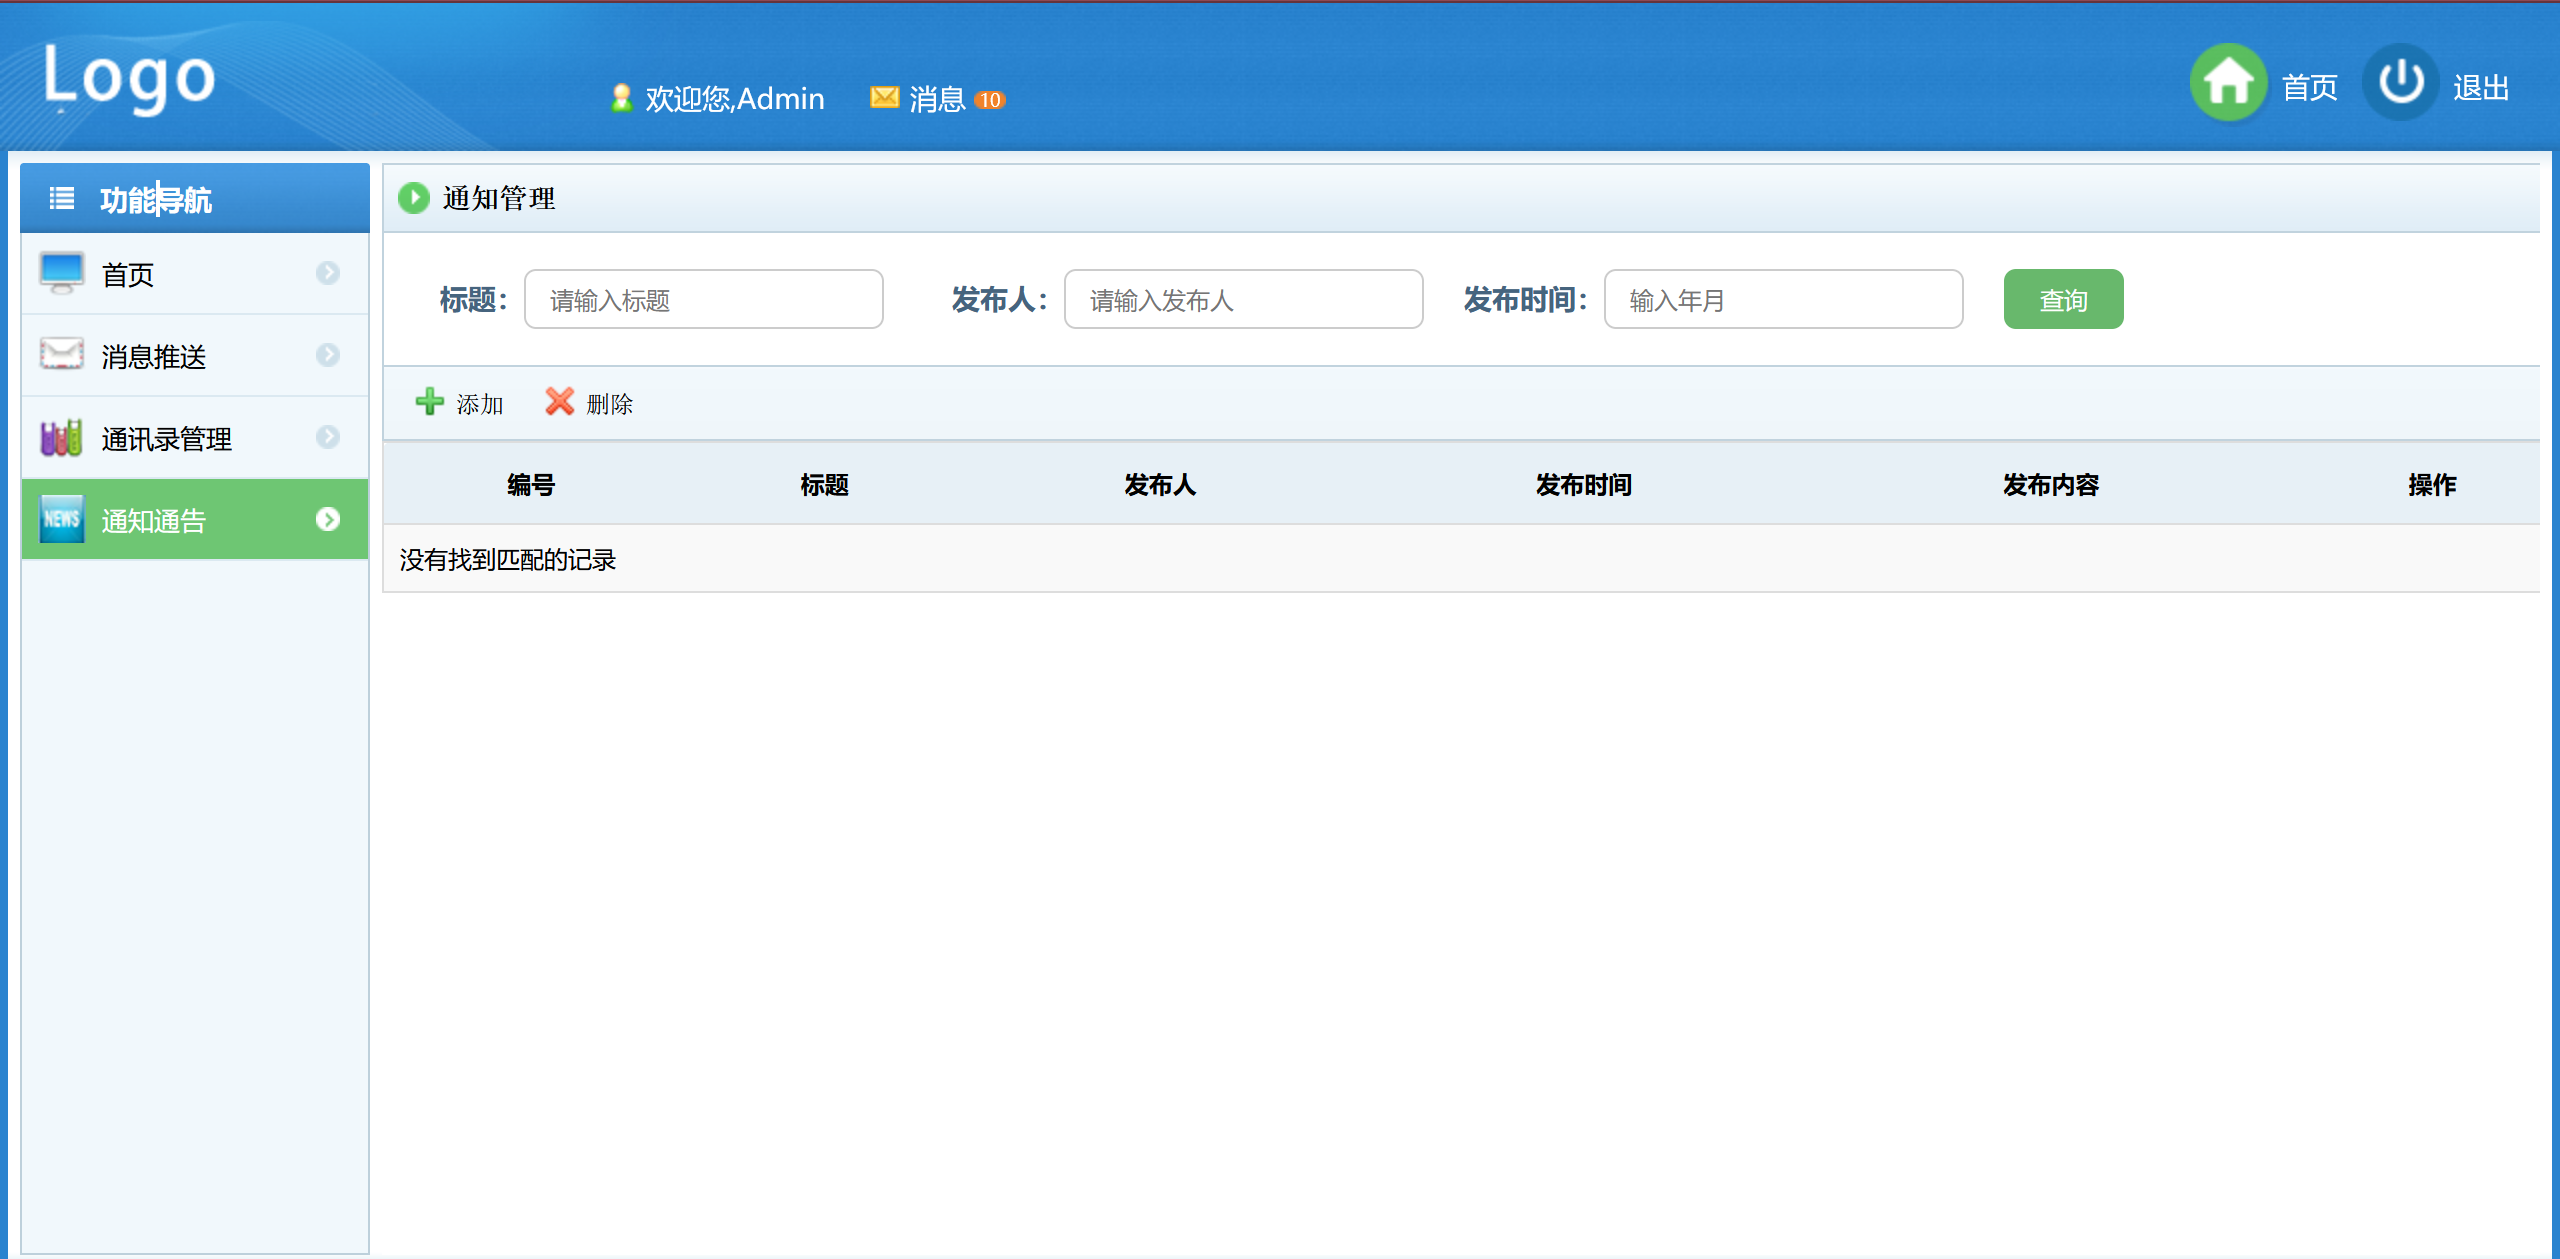Click the arrow chevron on 首页 row
This screenshot has width=2560, height=1259.
click(328, 273)
